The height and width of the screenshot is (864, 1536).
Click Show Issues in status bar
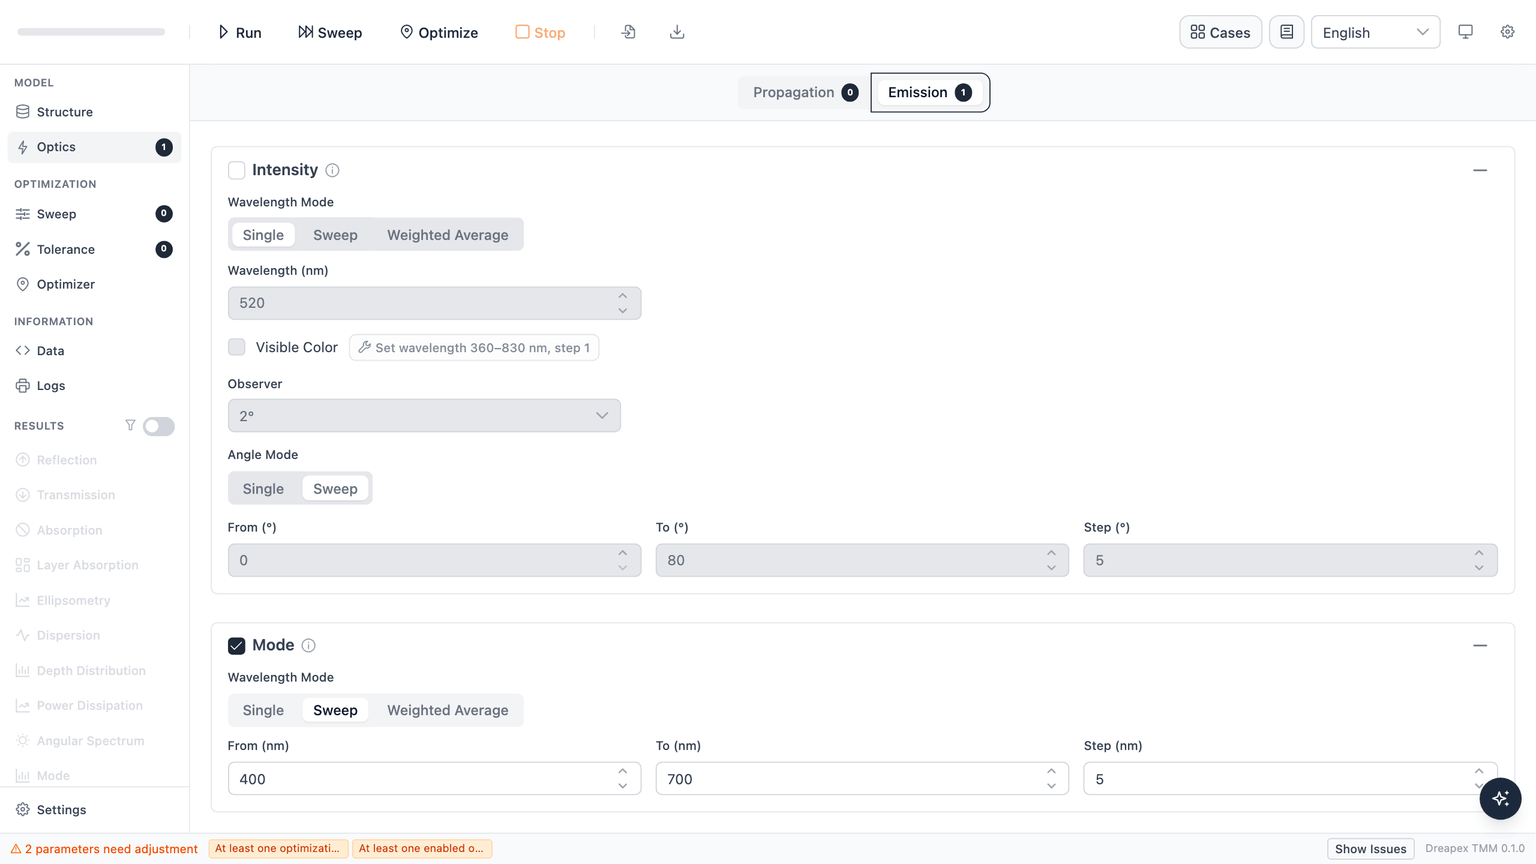[1370, 849]
